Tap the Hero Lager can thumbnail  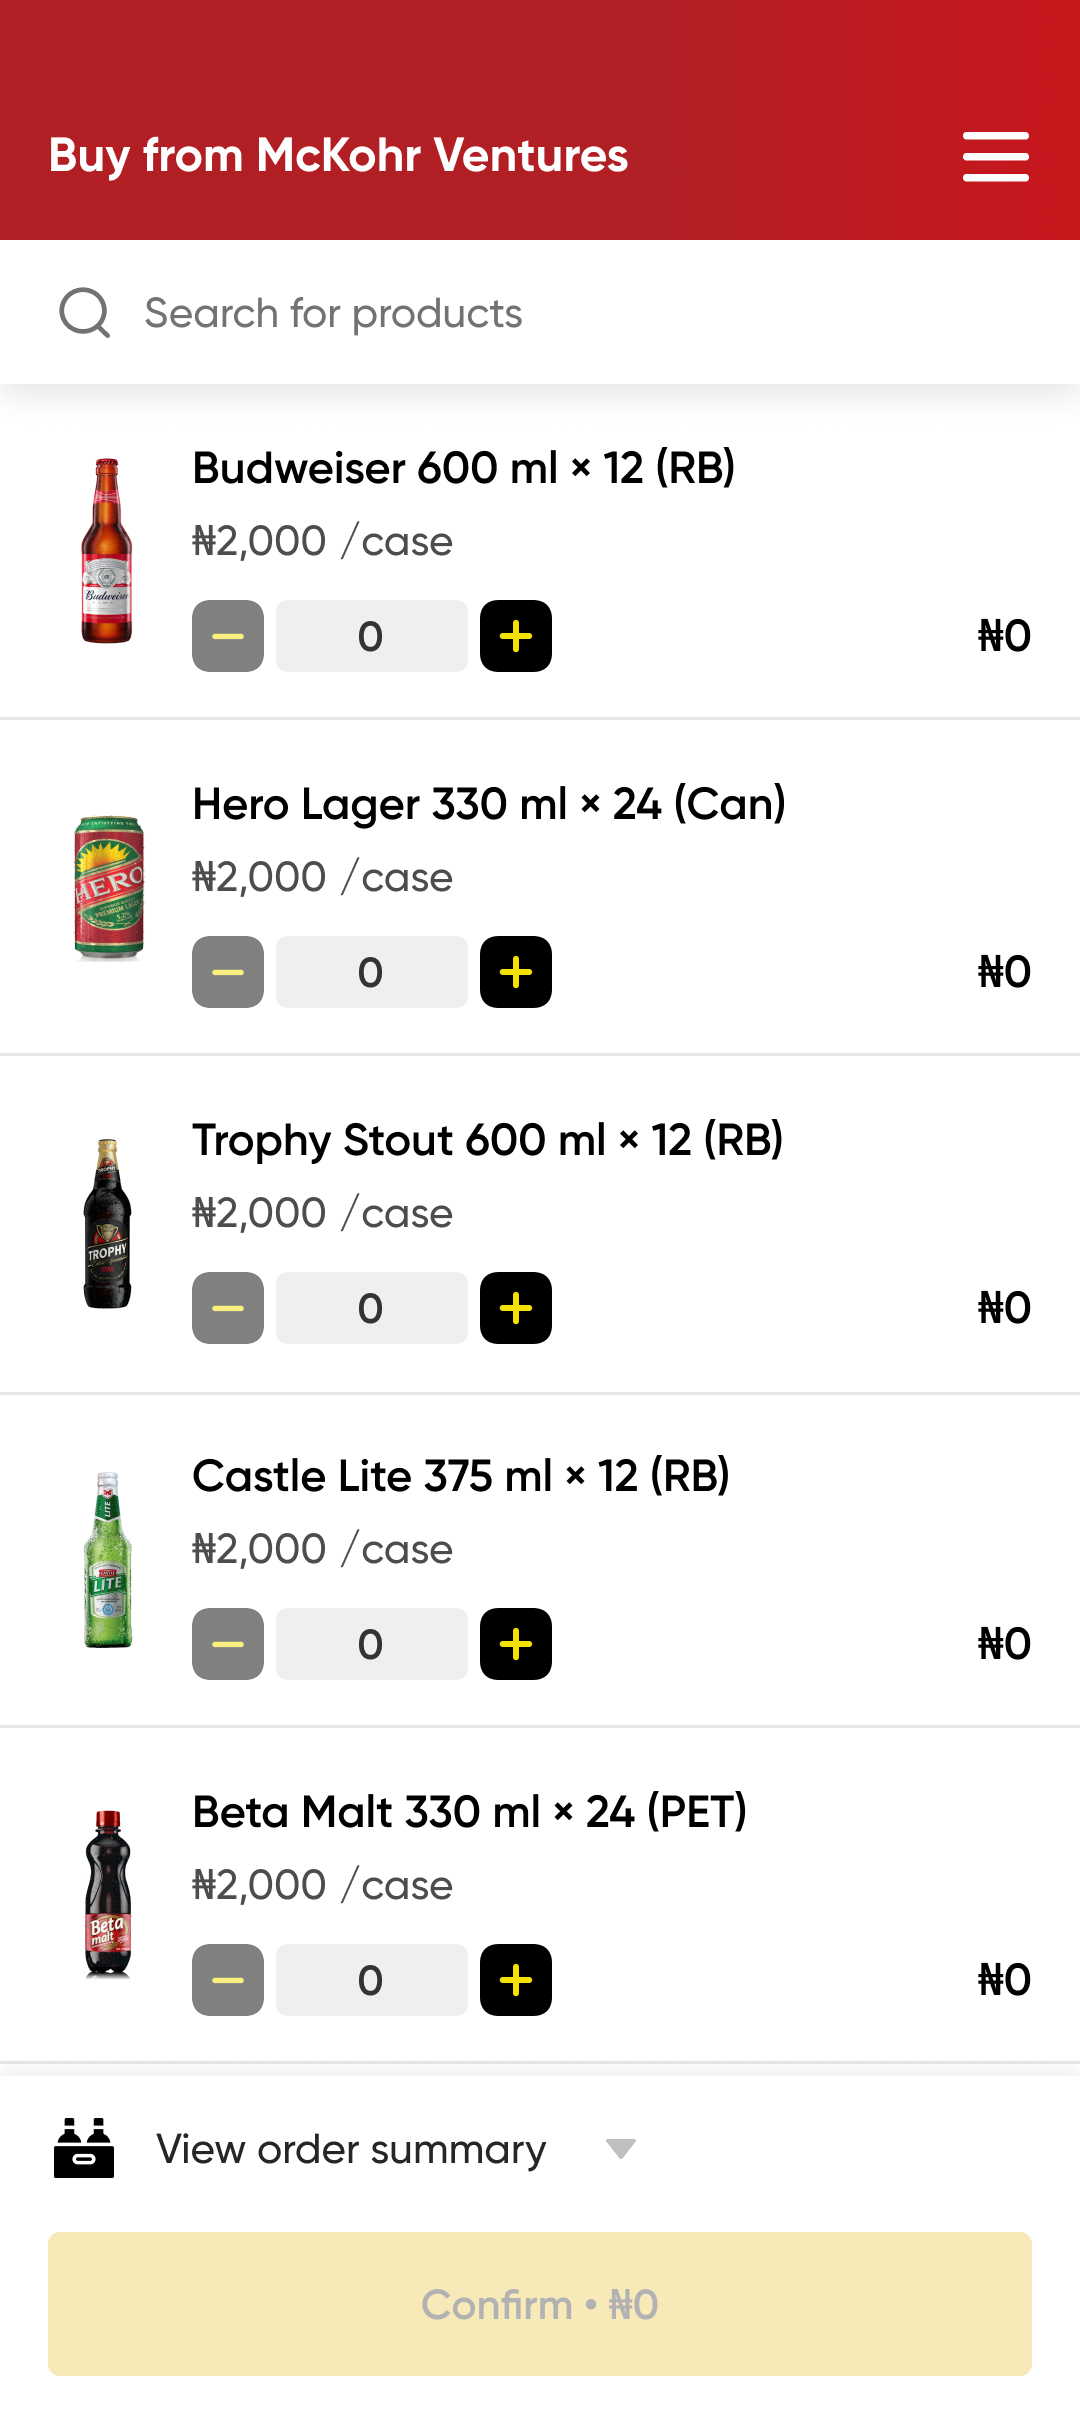(x=108, y=888)
